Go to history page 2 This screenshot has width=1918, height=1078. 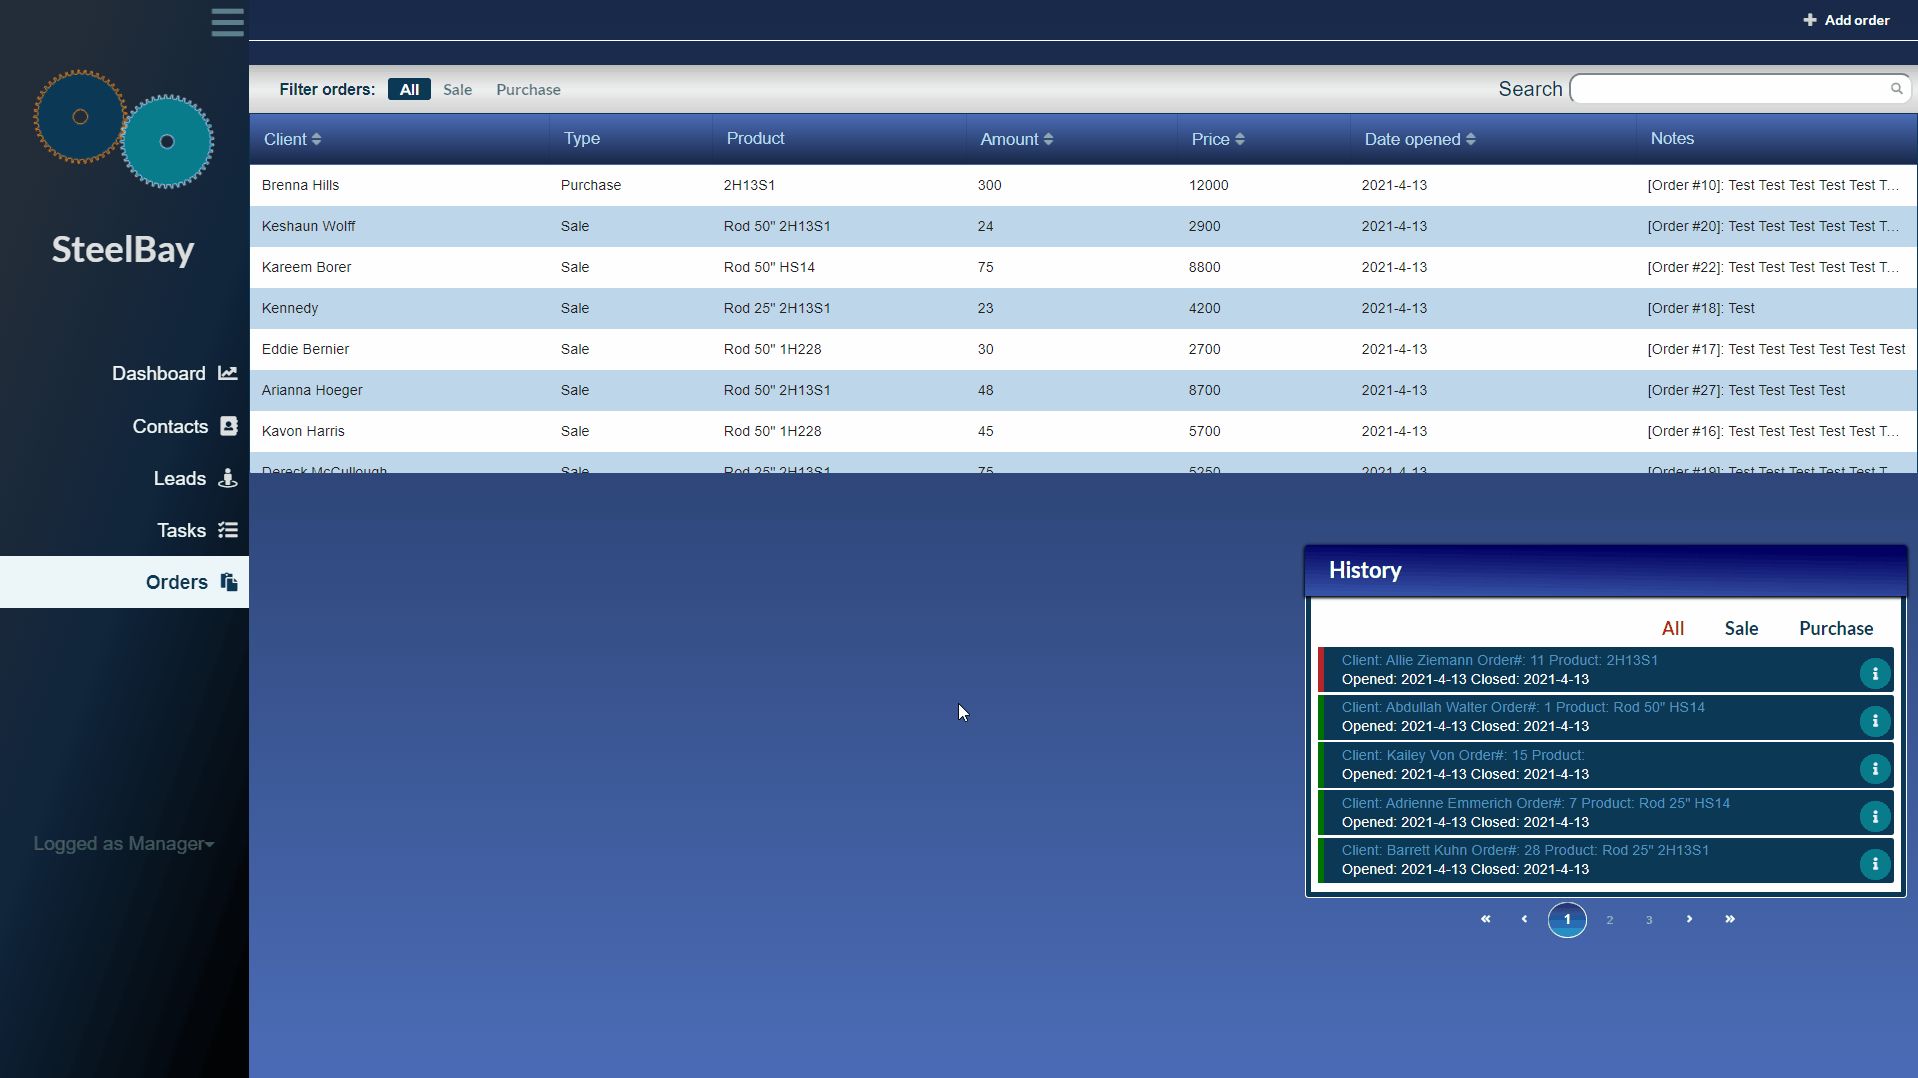[1610, 920]
